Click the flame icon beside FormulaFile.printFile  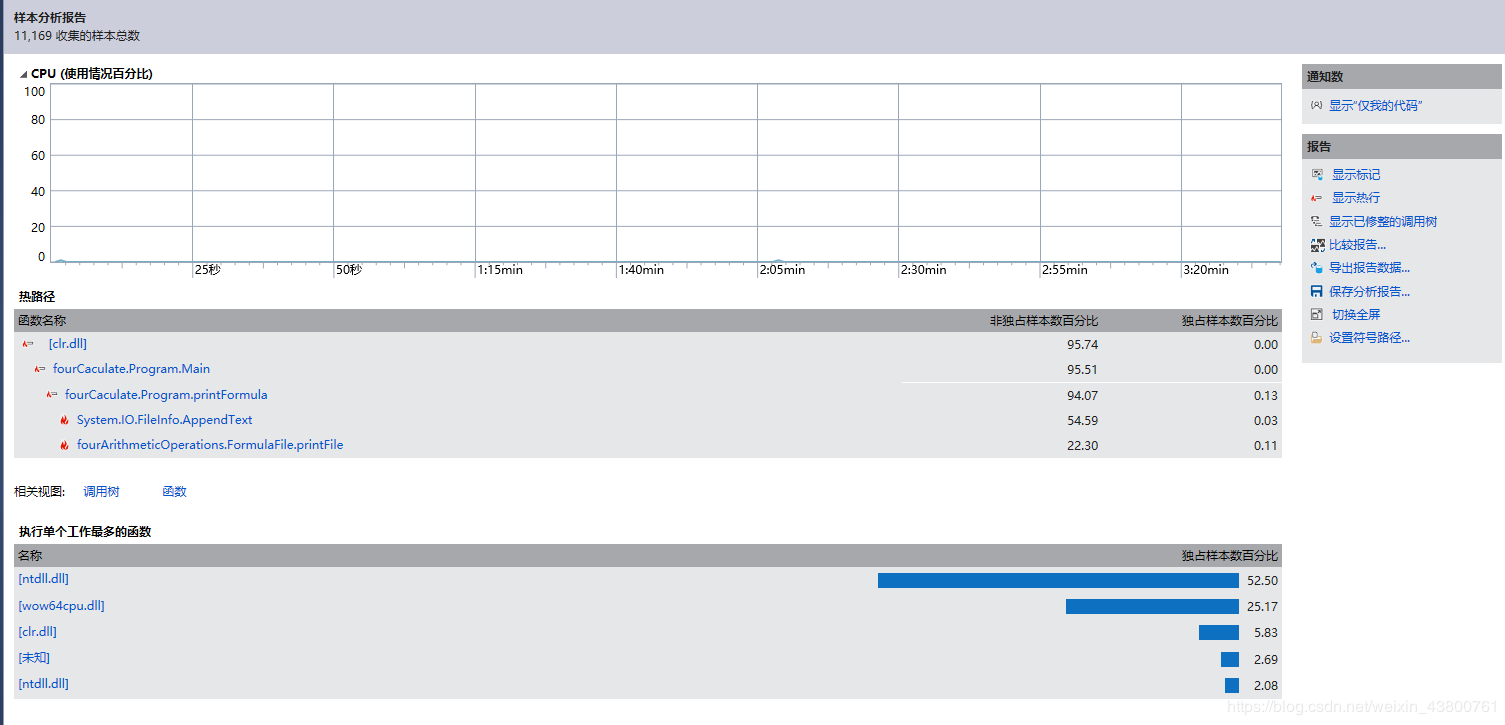64,445
